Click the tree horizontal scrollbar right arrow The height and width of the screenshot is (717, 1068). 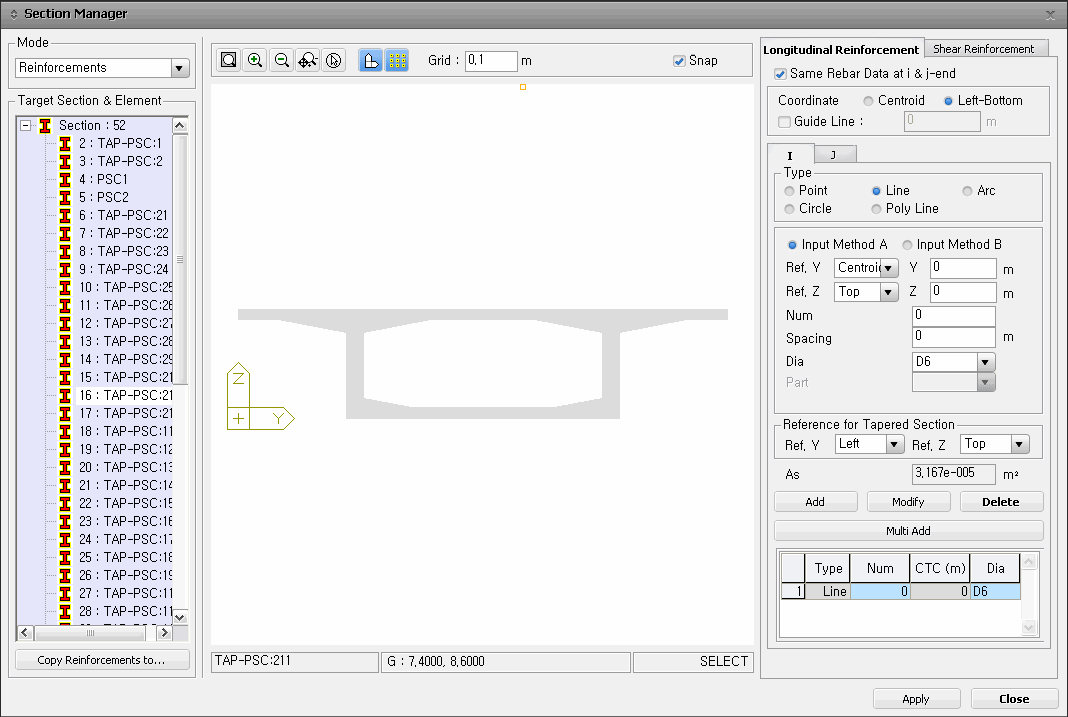coord(164,633)
